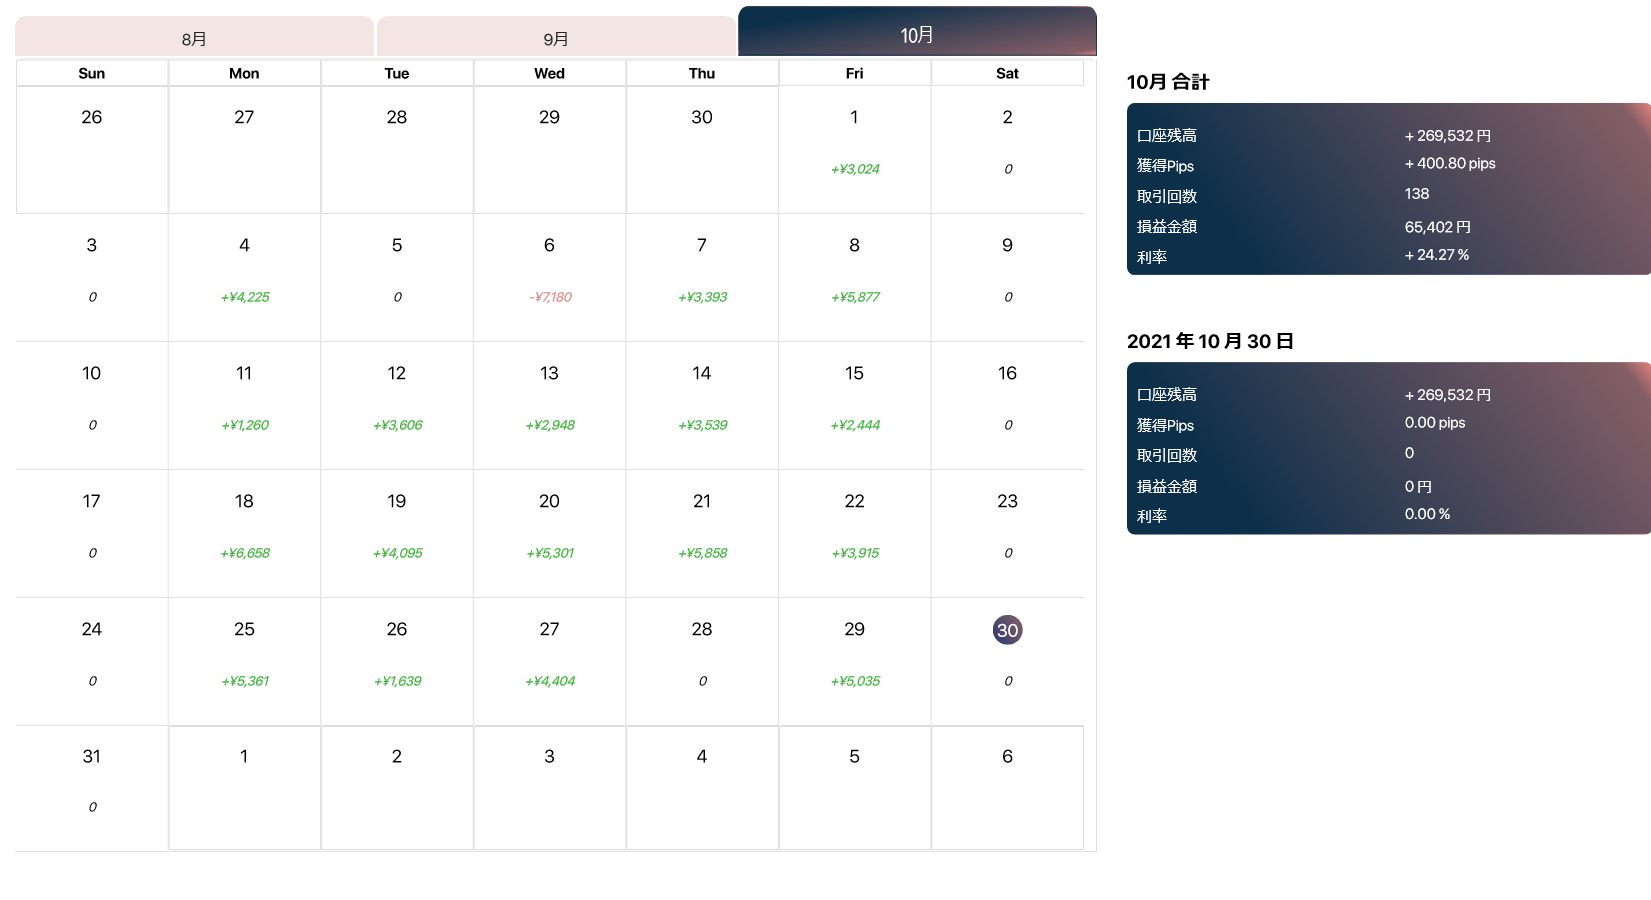This screenshot has height=900, width=1651.
Task: Click the 2021年10月30日 daily summary panel
Action: point(1388,448)
